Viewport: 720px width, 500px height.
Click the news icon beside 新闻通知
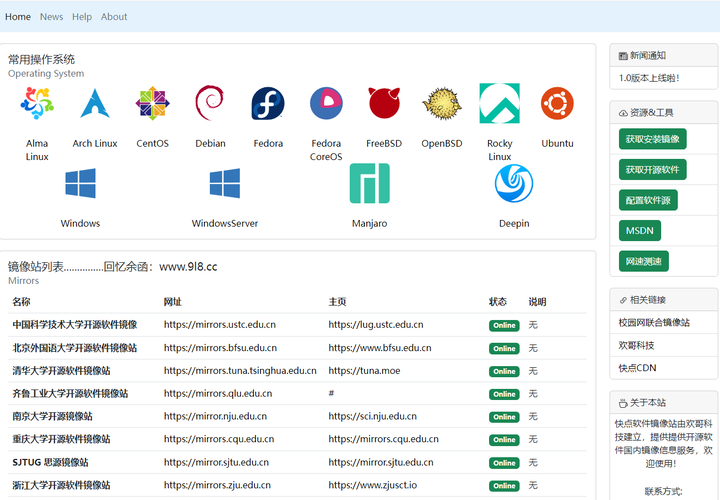623,56
